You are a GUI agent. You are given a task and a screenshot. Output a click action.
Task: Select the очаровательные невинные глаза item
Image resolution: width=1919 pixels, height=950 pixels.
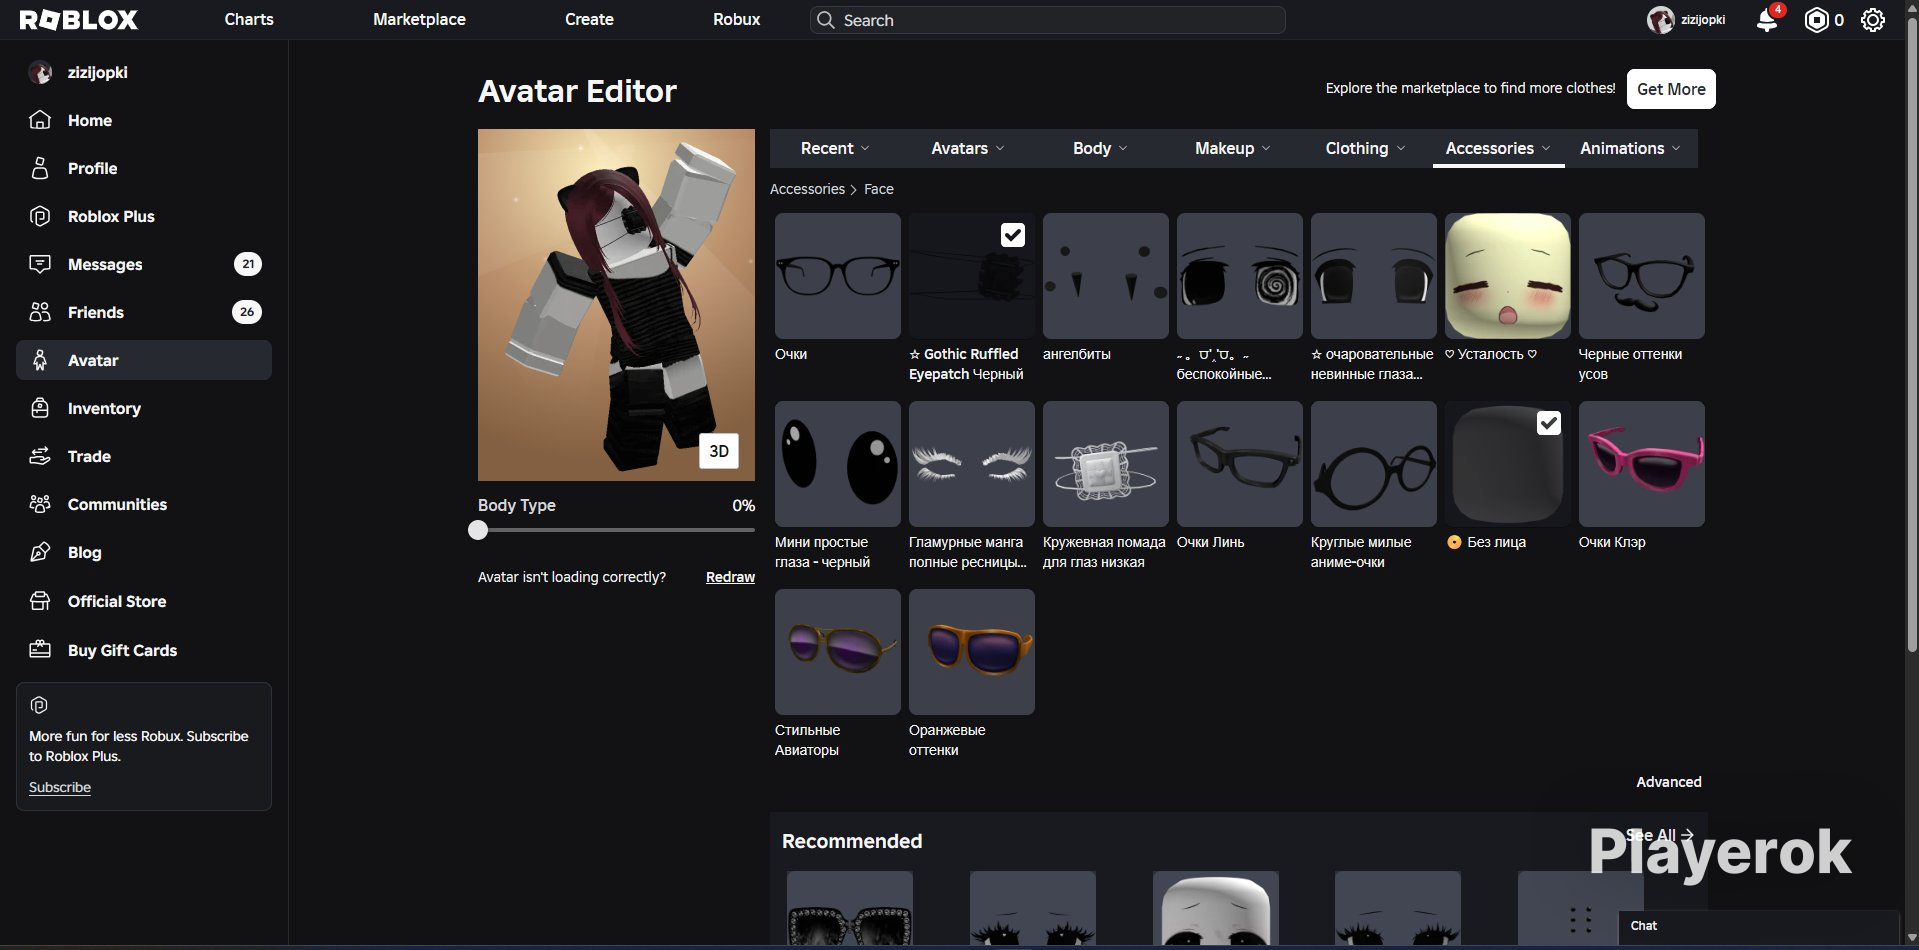point(1374,276)
